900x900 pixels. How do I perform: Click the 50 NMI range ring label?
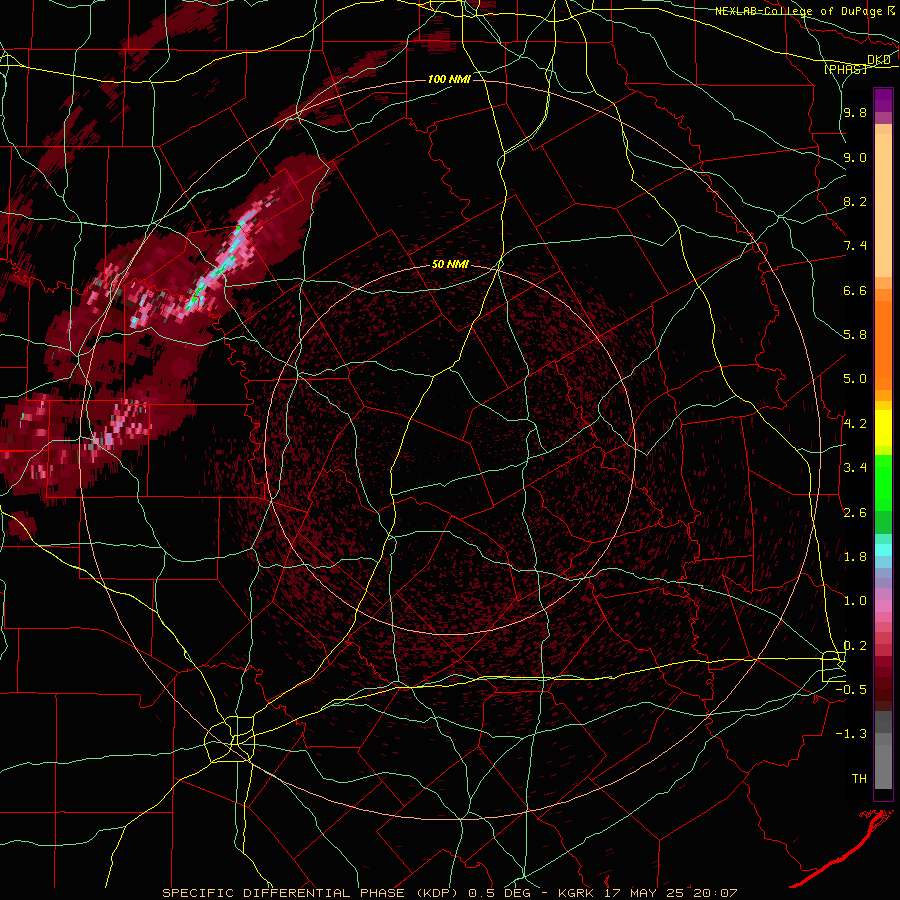click(x=451, y=265)
